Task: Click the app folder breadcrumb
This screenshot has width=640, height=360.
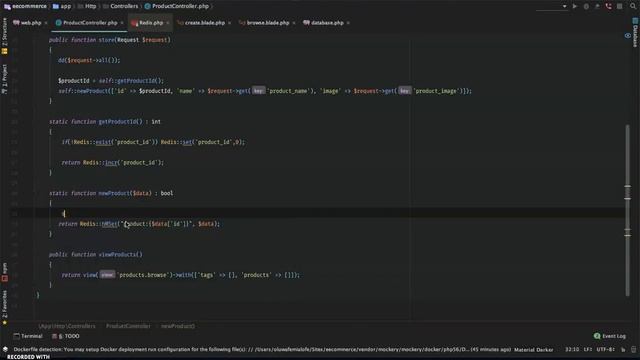Action: pyautogui.click(x=62, y=6)
